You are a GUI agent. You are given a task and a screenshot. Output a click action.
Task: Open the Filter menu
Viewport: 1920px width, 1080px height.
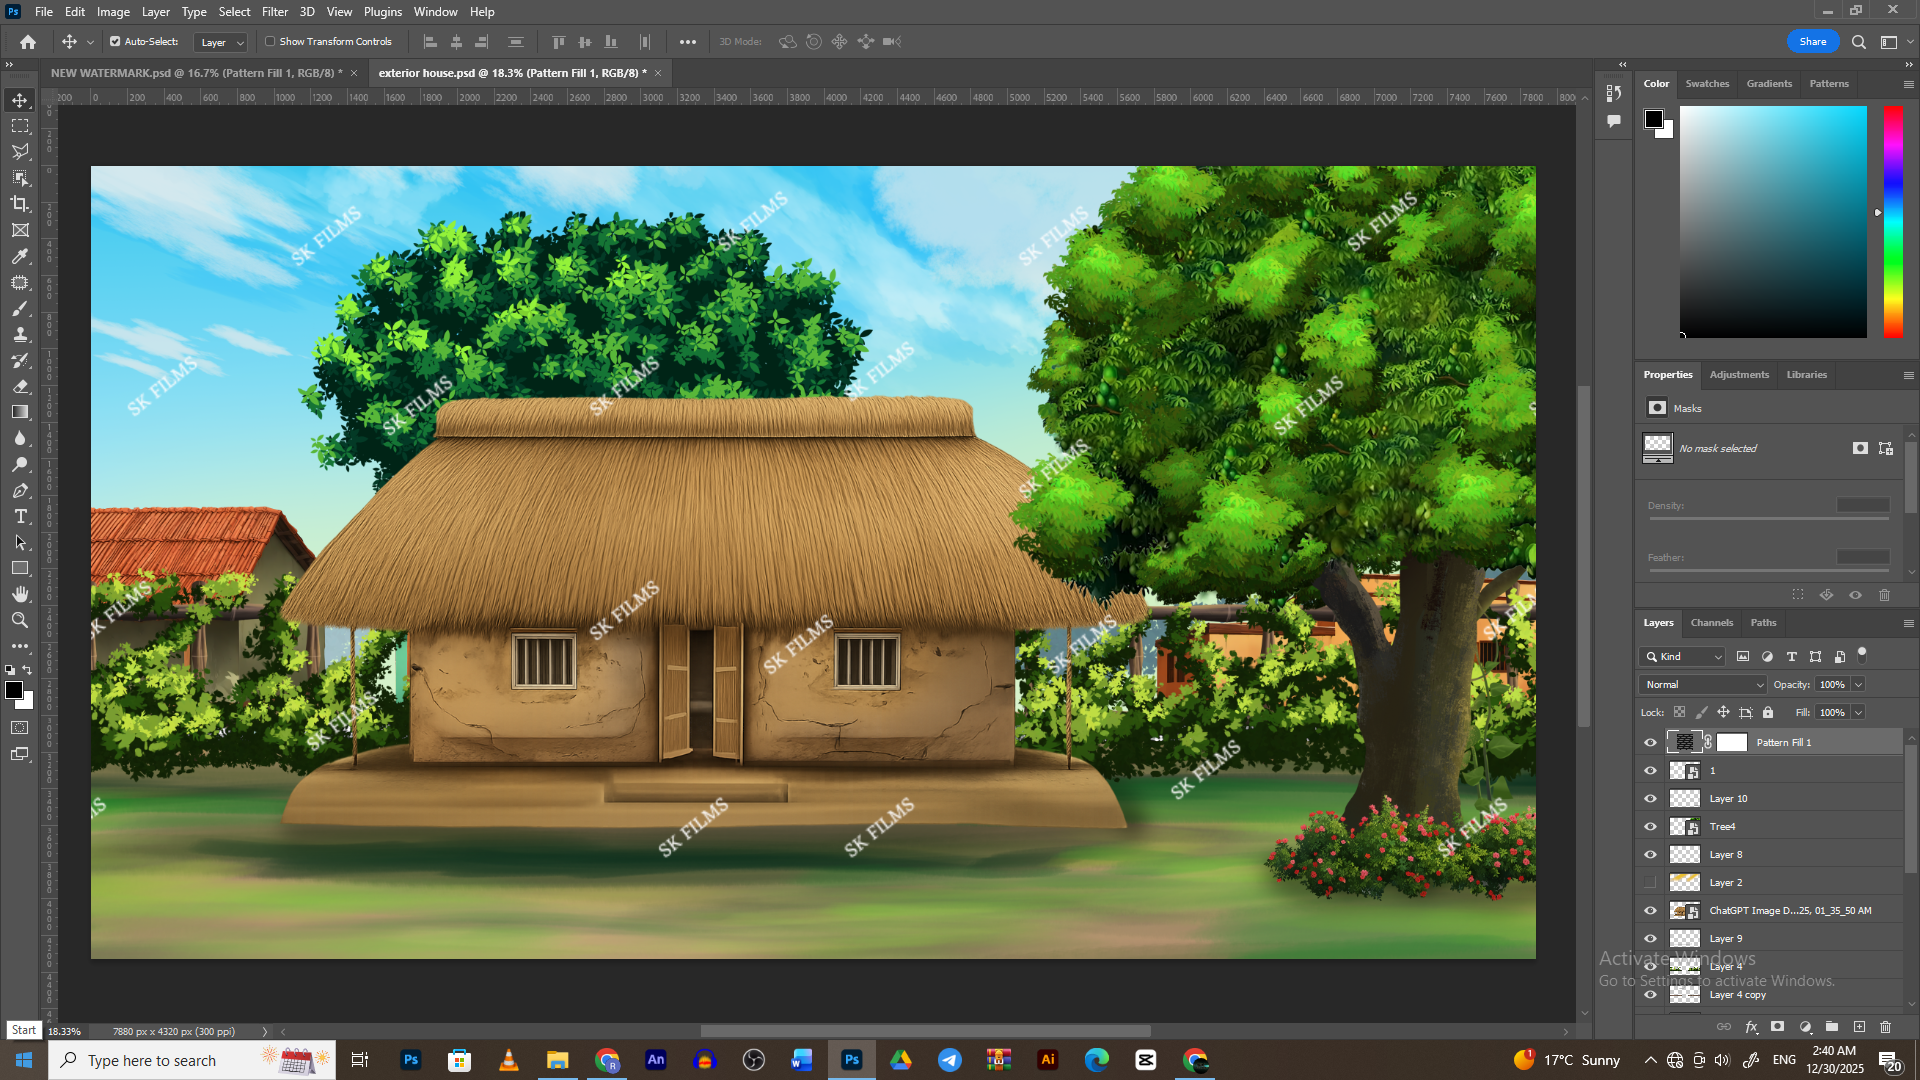tap(274, 12)
